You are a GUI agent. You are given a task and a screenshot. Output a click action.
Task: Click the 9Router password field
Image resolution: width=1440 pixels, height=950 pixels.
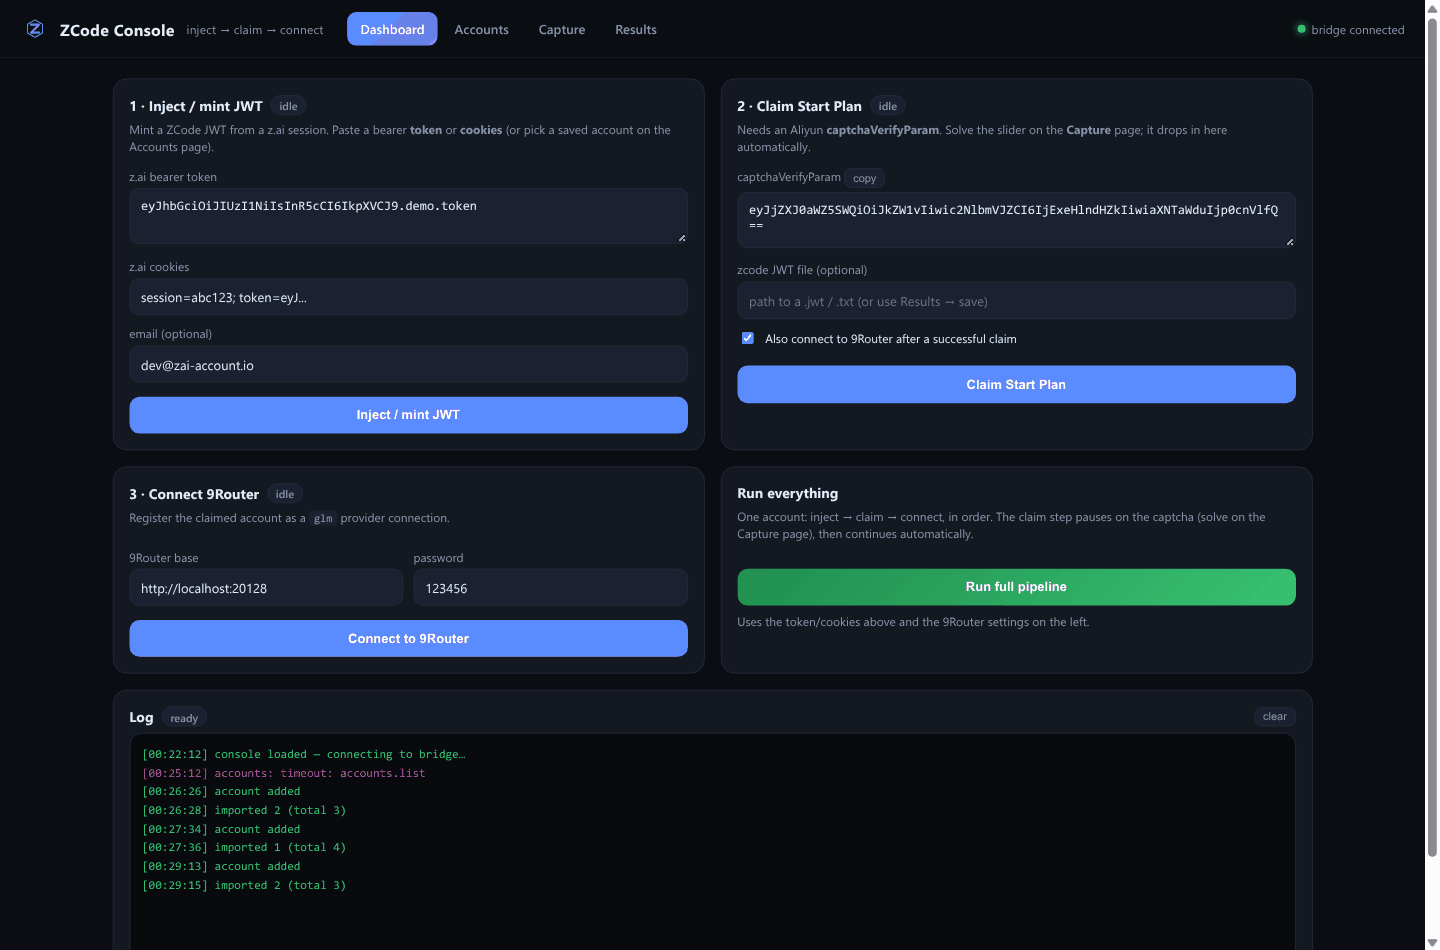pyautogui.click(x=550, y=588)
